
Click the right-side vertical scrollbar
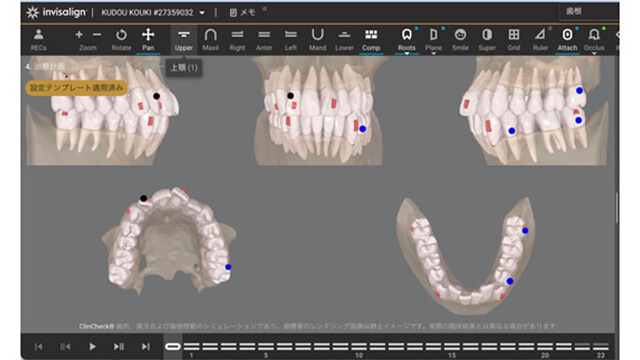[616, 208]
